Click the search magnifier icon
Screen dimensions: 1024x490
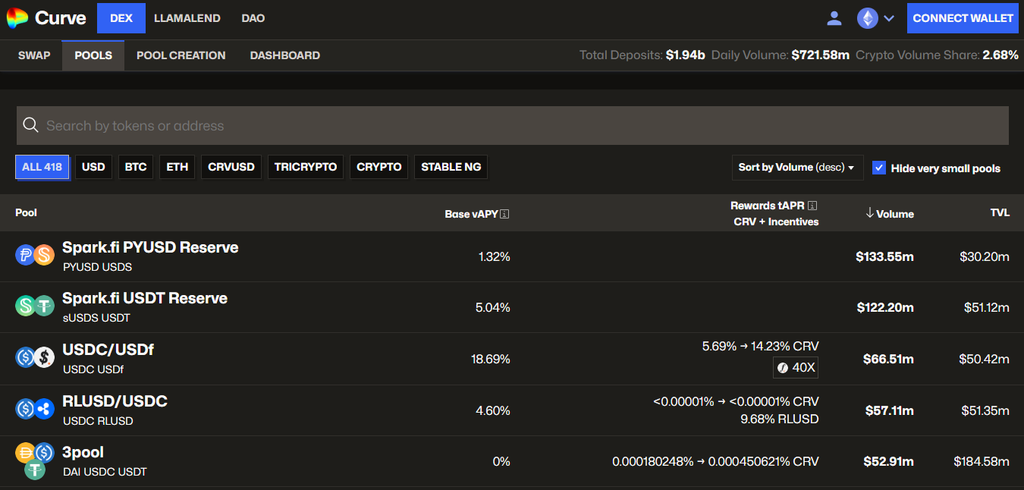[31, 125]
